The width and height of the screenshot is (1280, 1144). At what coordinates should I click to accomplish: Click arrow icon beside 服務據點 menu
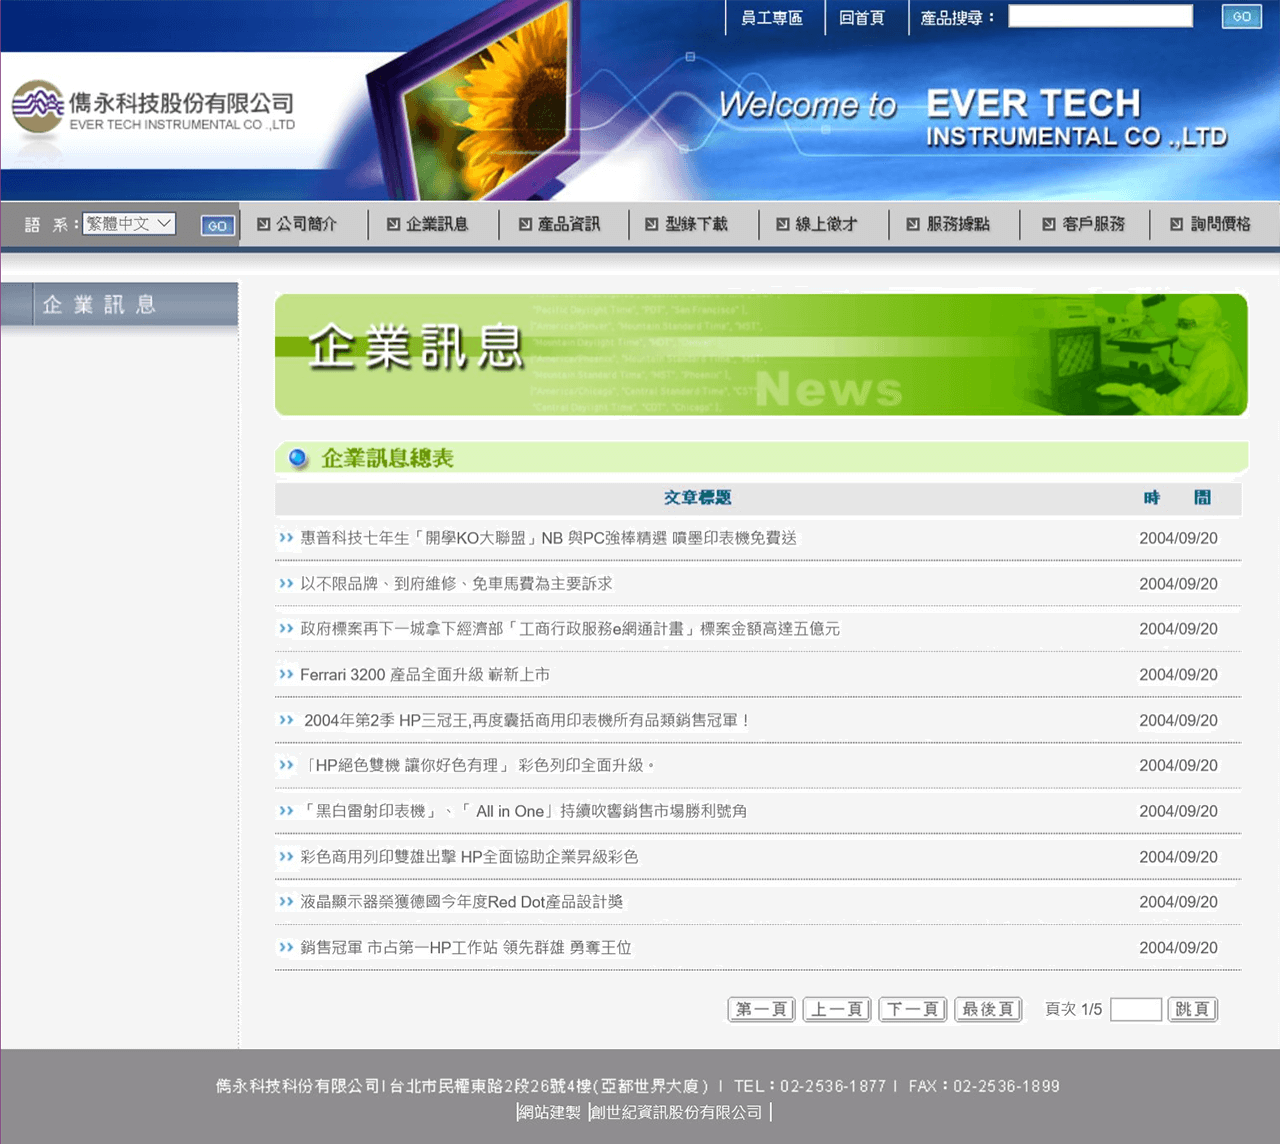pyautogui.click(x=913, y=225)
